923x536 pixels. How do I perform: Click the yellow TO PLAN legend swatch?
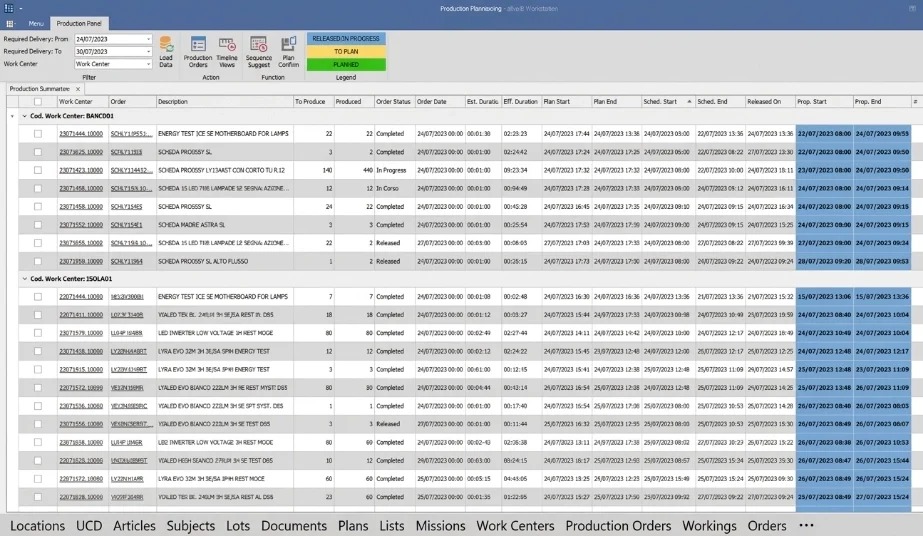click(x=346, y=52)
